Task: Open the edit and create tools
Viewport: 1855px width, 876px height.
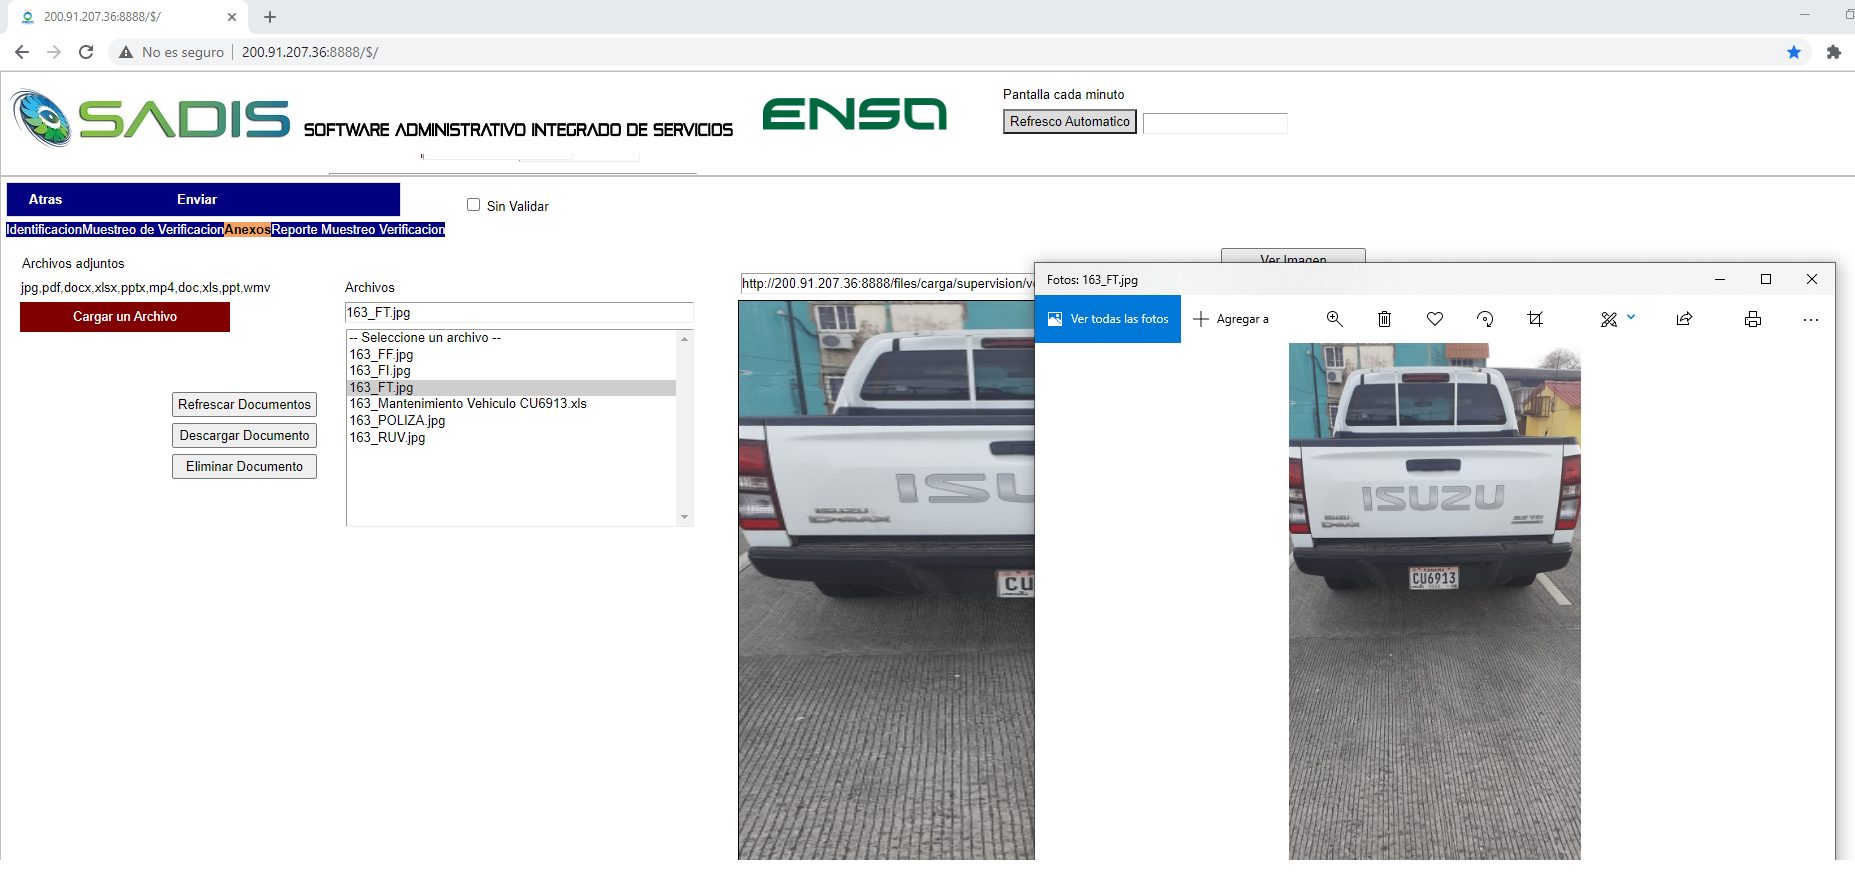Action: click(x=1608, y=319)
